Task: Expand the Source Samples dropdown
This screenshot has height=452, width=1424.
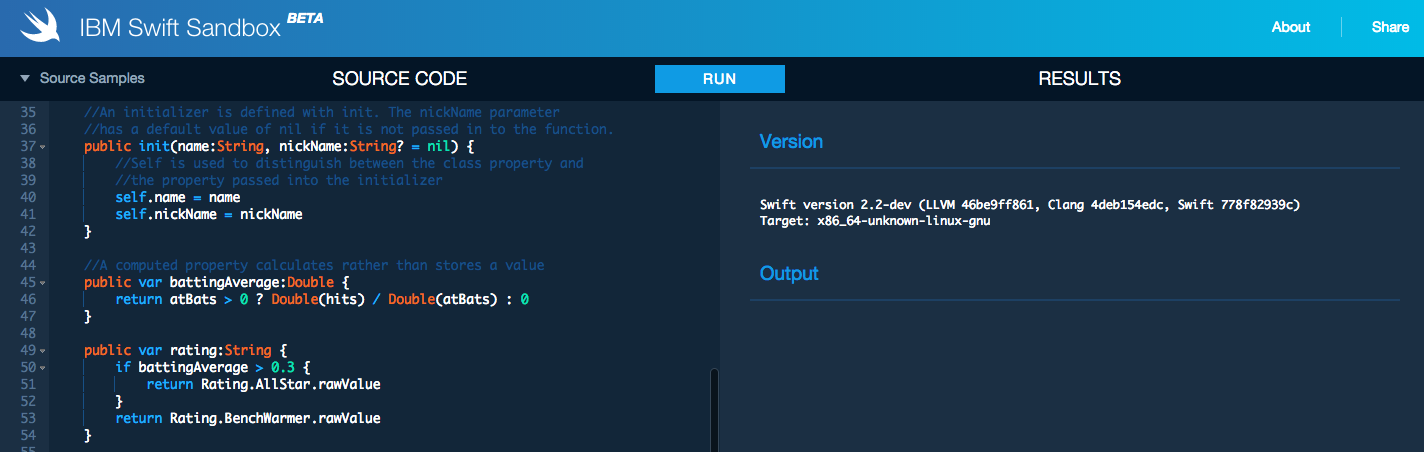Action: 83,78
